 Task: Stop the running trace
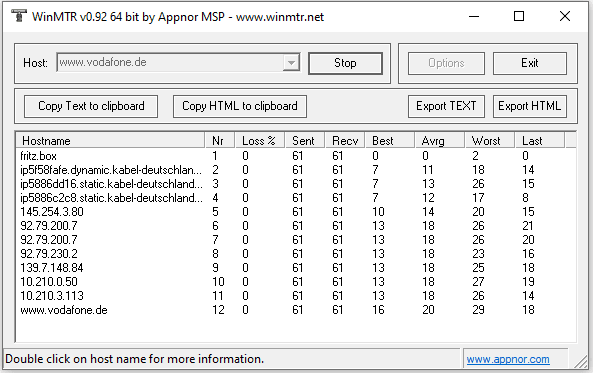tap(345, 63)
